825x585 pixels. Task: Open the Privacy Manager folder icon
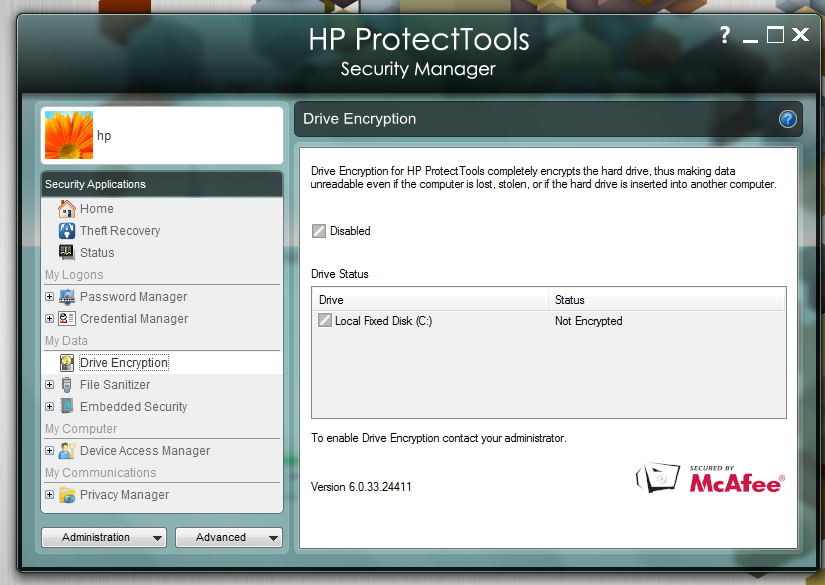pyautogui.click(x=67, y=495)
